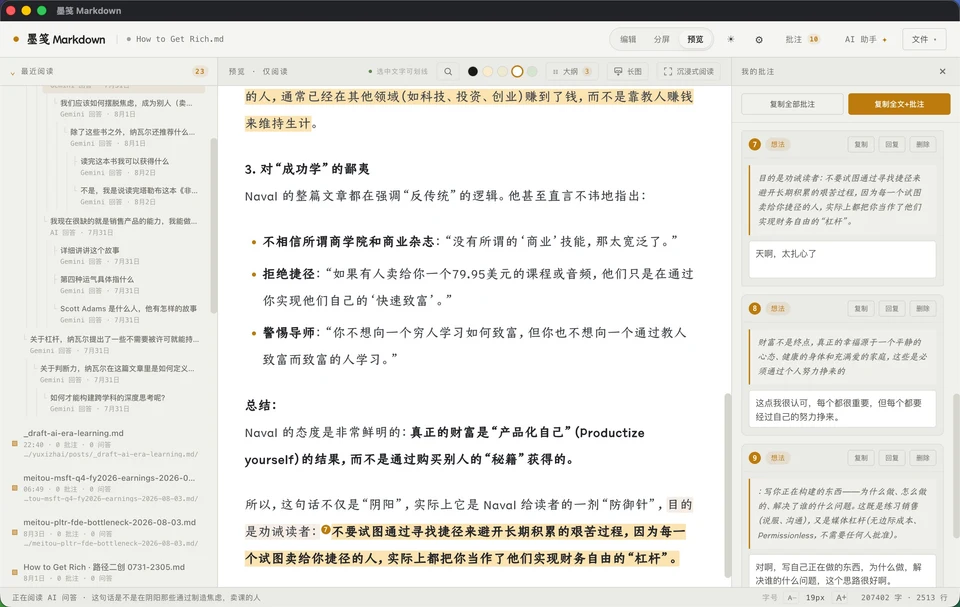This screenshot has height=607, width=960.
Task: Increase font size with A+ button
Action: point(841,597)
